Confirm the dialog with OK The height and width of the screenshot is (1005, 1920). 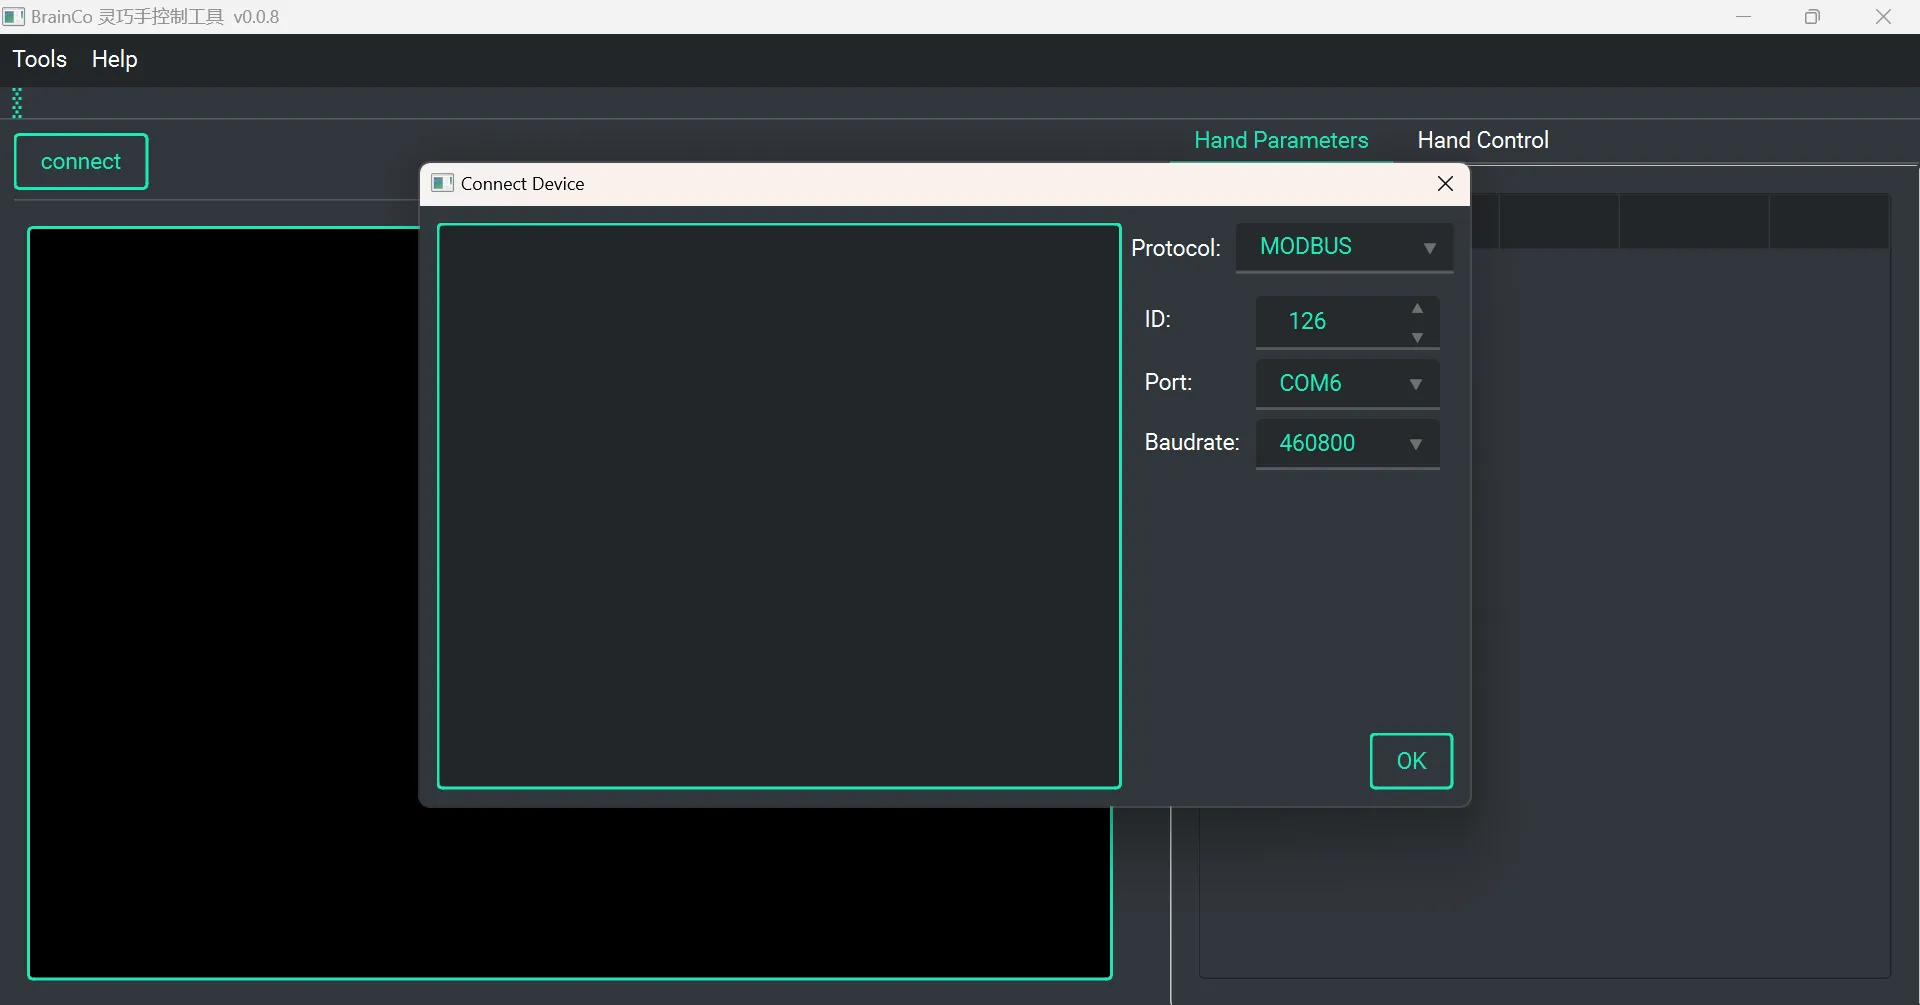[1410, 761]
